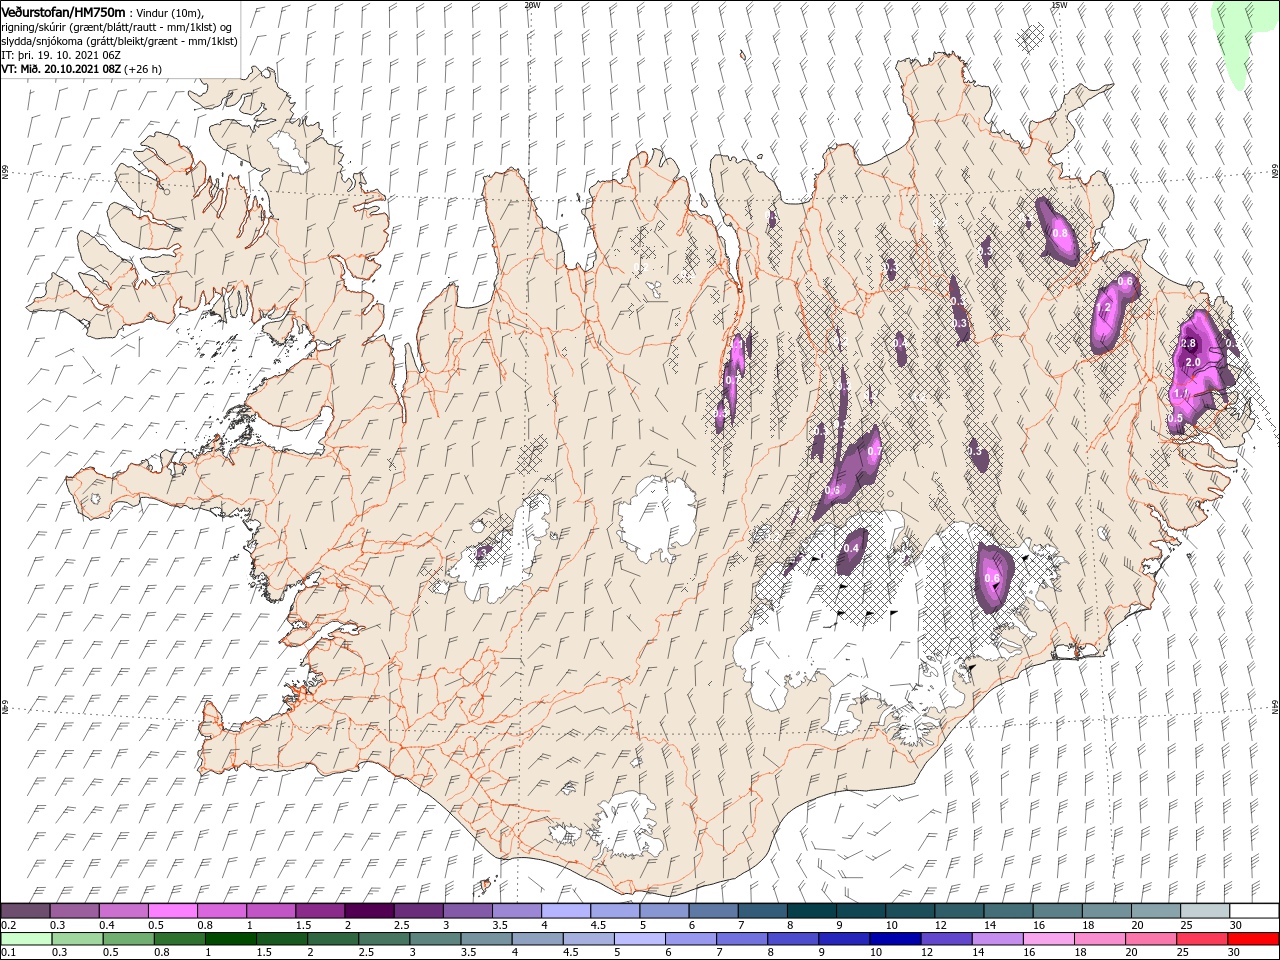Click the '15W' longitude label at the top
This screenshot has height=960, width=1280.
coord(1059,5)
